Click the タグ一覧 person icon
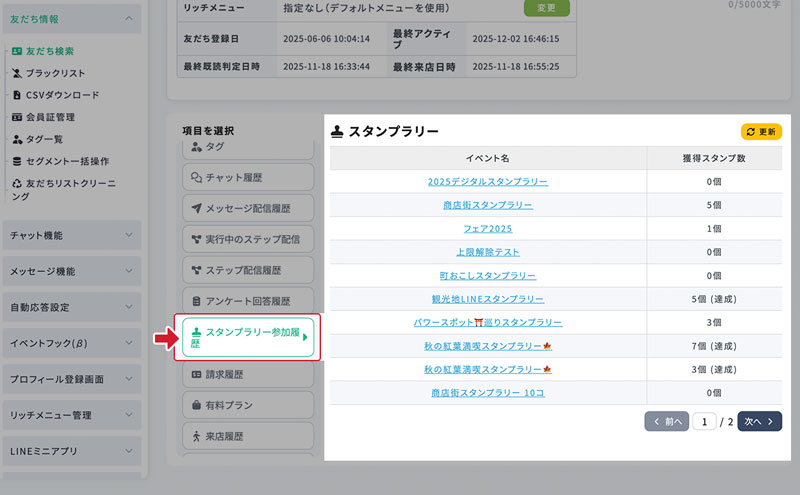The width and height of the screenshot is (800, 495). click(x=16, y=139)
